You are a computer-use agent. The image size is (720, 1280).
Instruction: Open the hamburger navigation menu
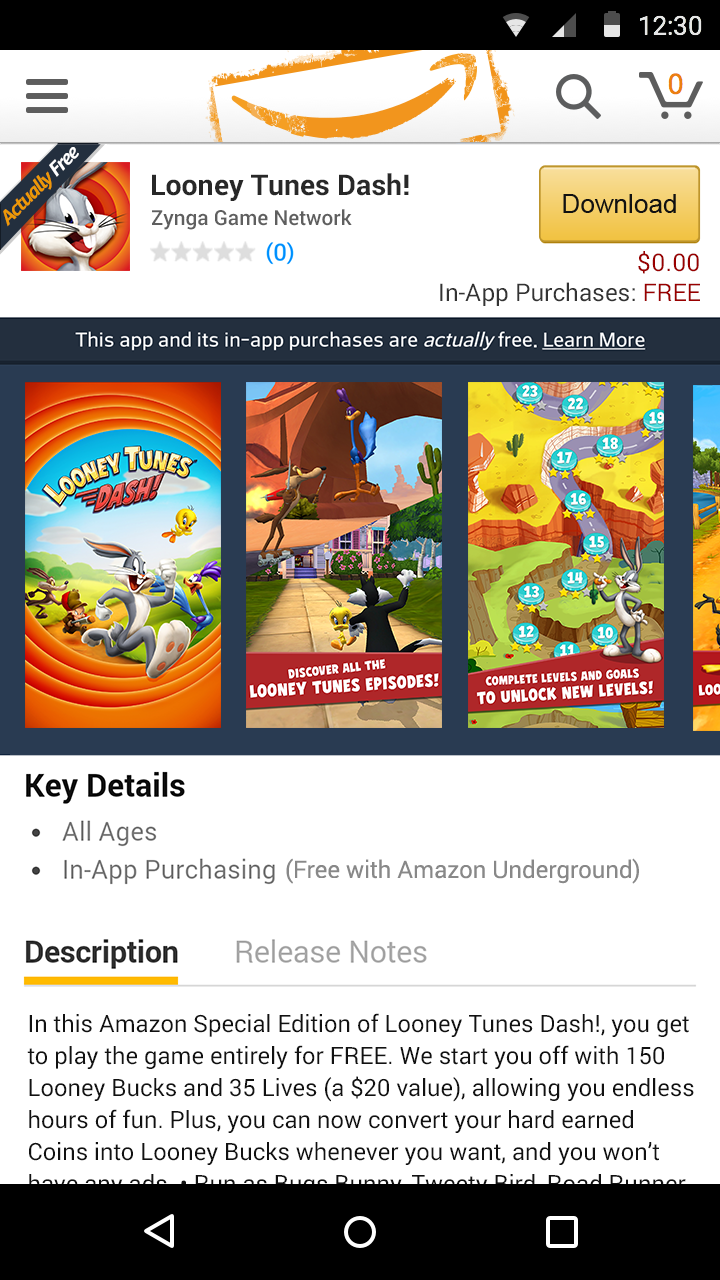coord(47,96)
